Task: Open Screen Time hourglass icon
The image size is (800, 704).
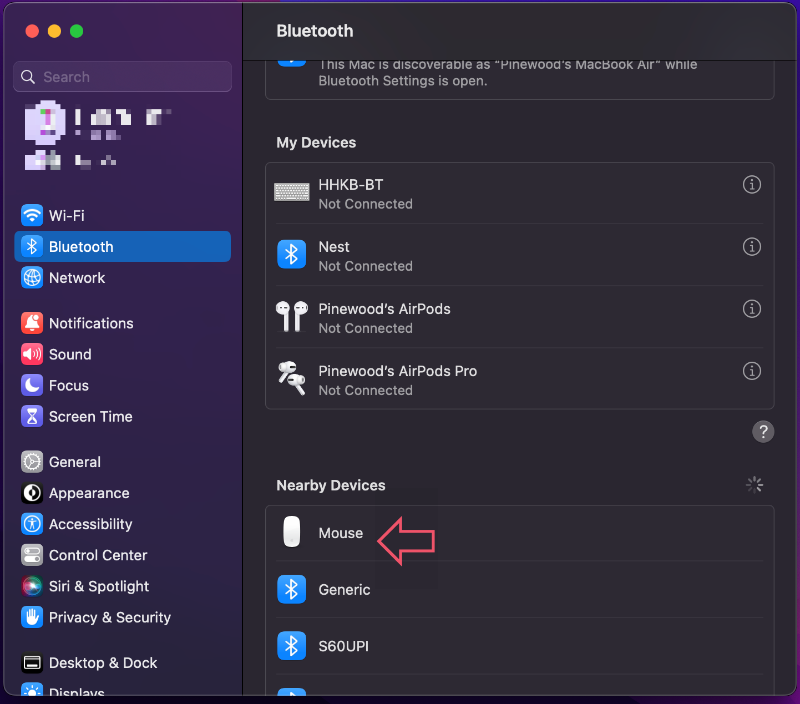Action: click(x=32, y=416)
